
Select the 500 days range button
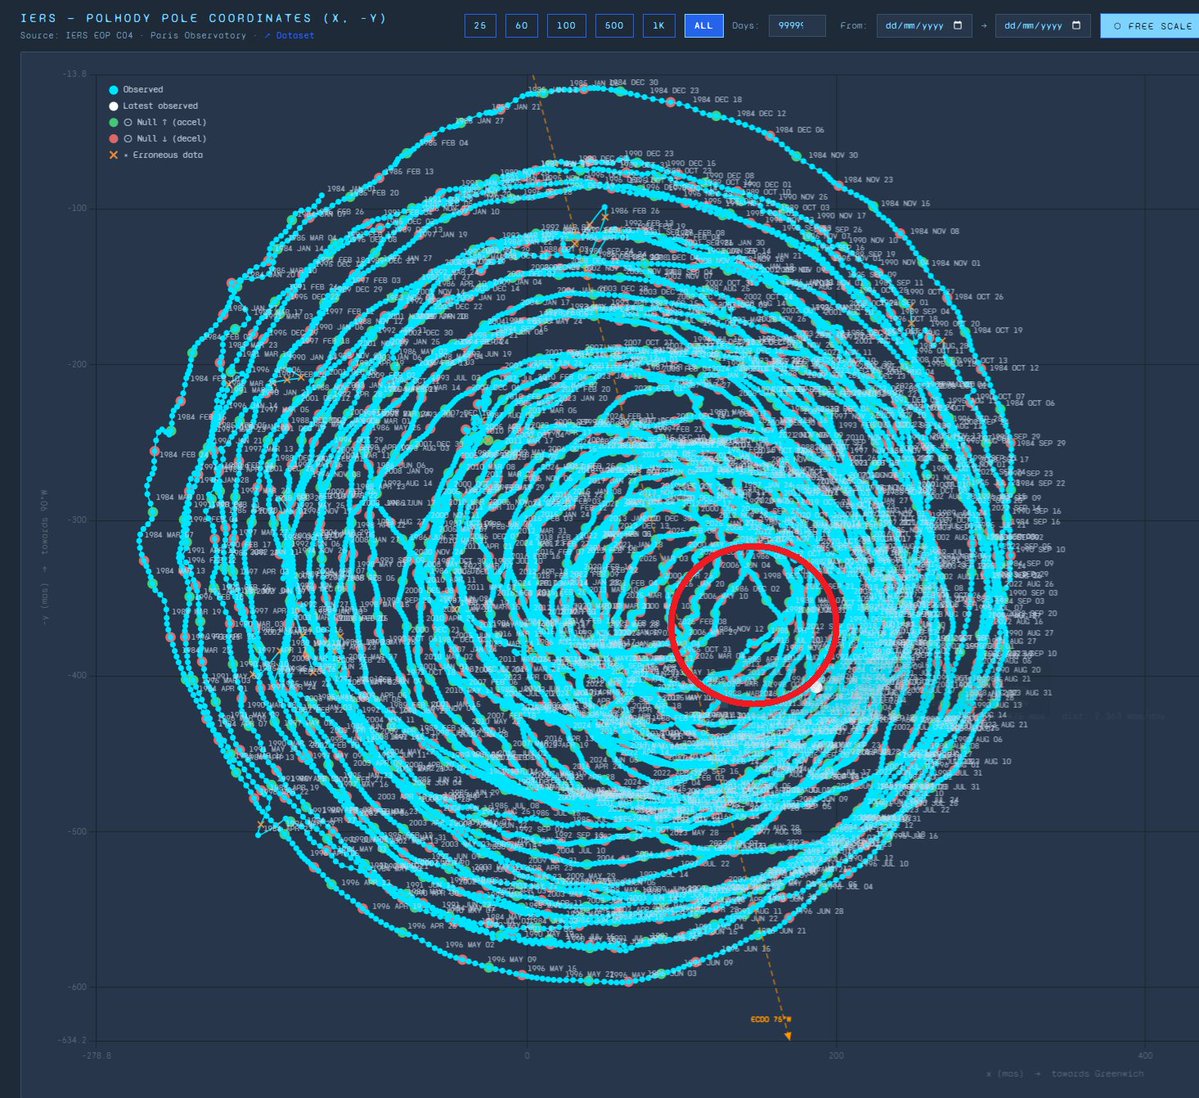tap(614, 25)
